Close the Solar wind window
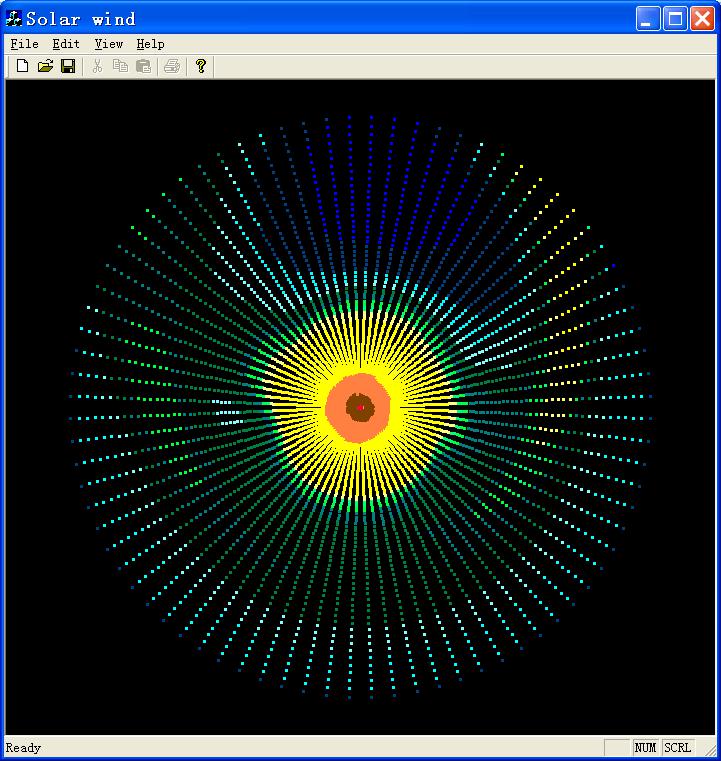This screenshot has width=721, height=761. pyautogui.click(x=702, y=18)
